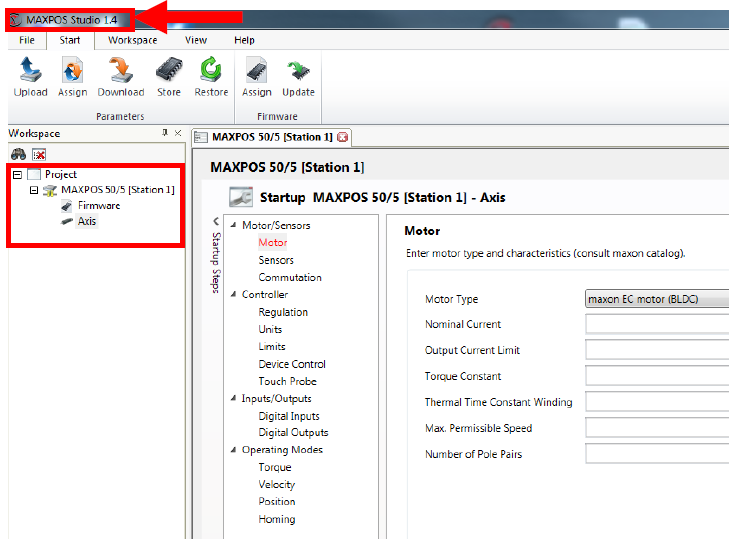Click the Assign firmware icon
The image size is (734, 543).
[x=257, y=70]
